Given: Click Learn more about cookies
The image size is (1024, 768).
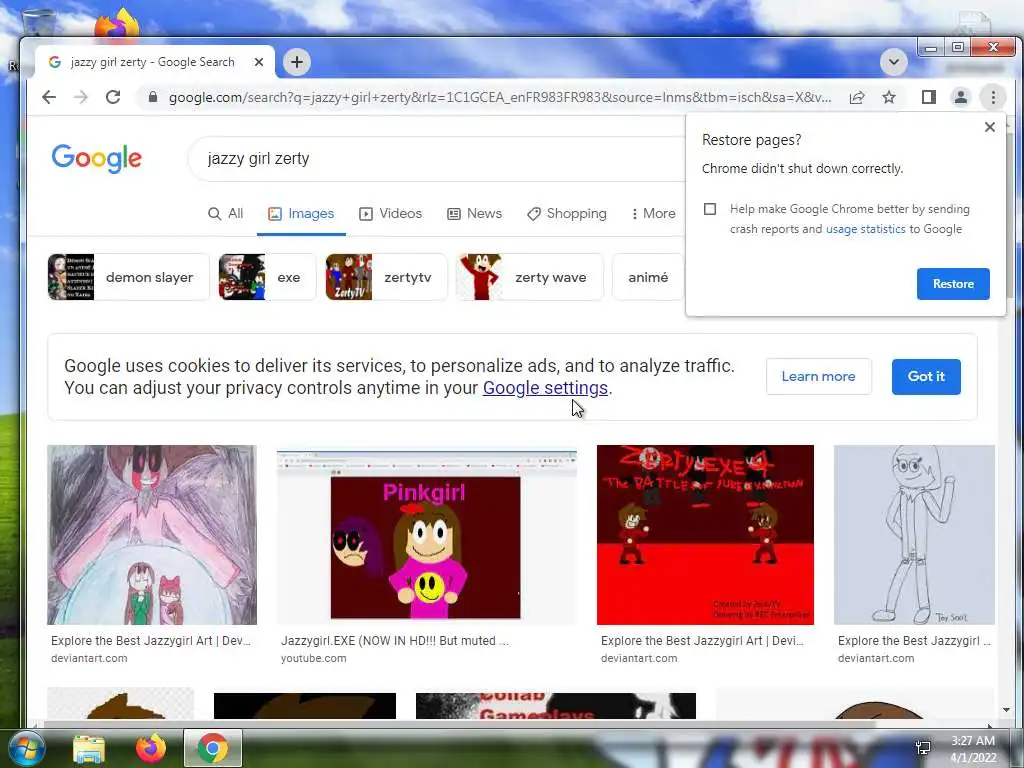Looking at the screenshot, I should tap(818, 376).
